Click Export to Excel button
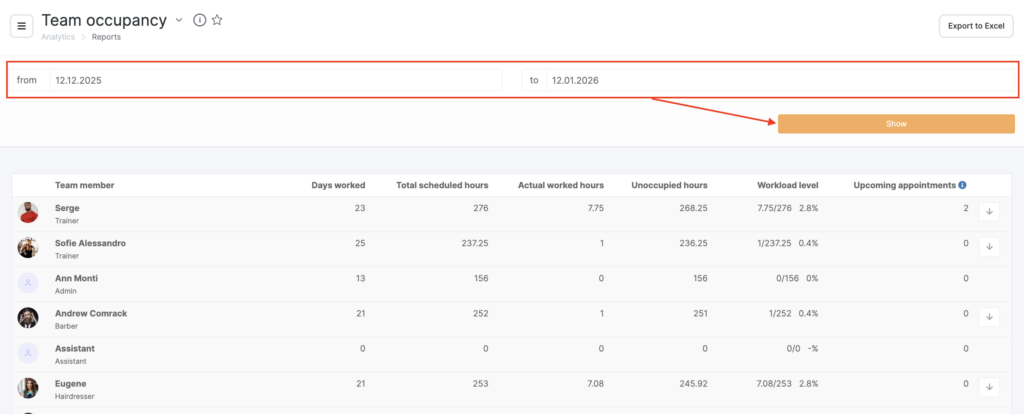This screenshot has height=414, width=1024. 975,26
